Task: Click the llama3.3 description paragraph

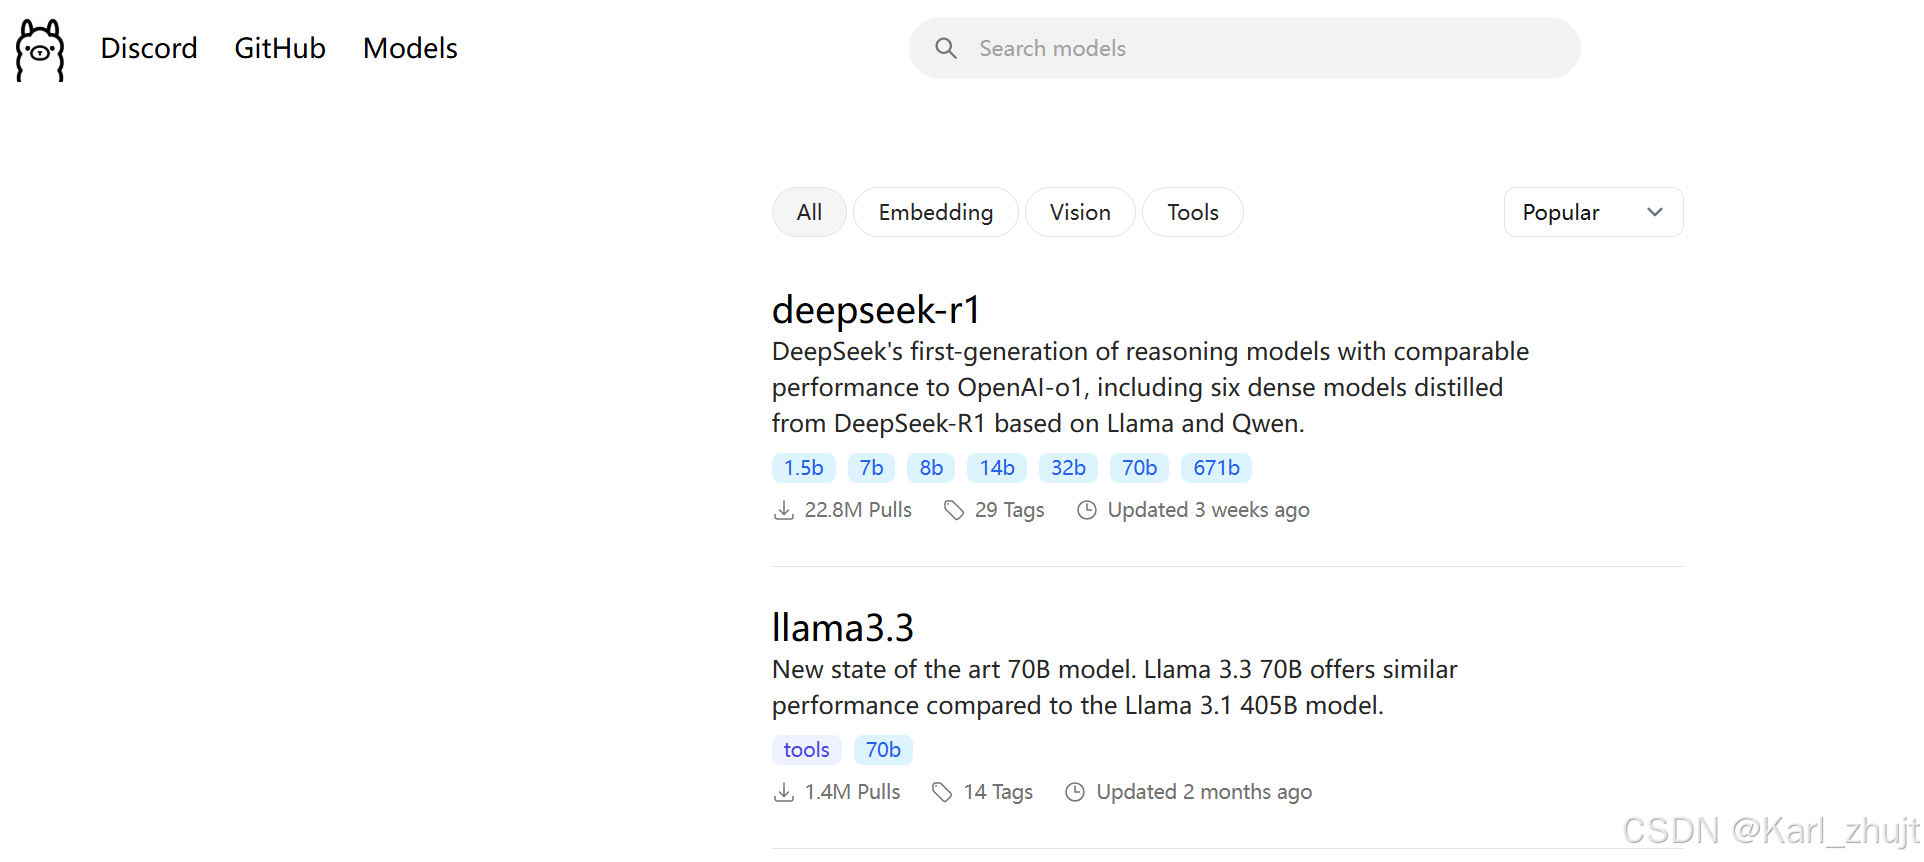Action: tap(1114, 687)
